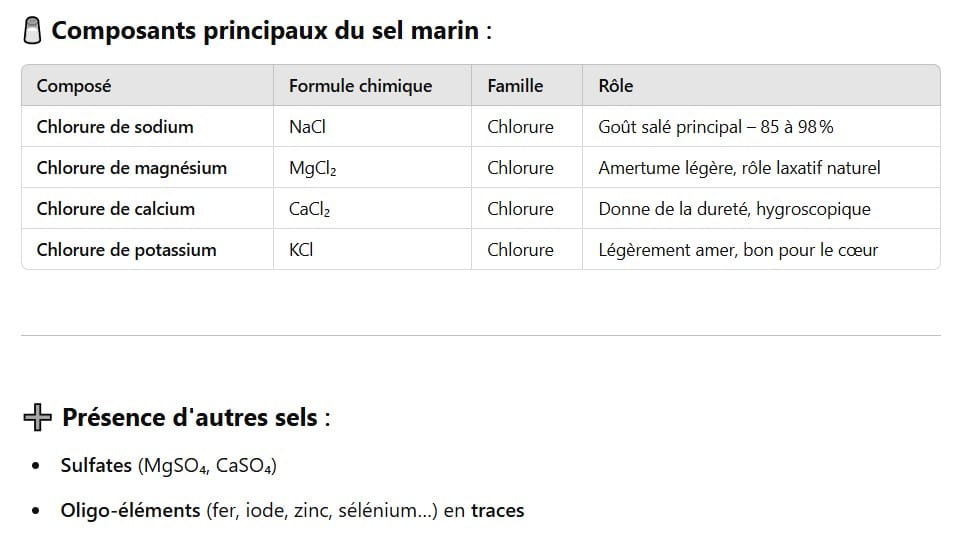Click the "Chlorure de sodium" cell
The image size is (965, 537).
[115, 127]
